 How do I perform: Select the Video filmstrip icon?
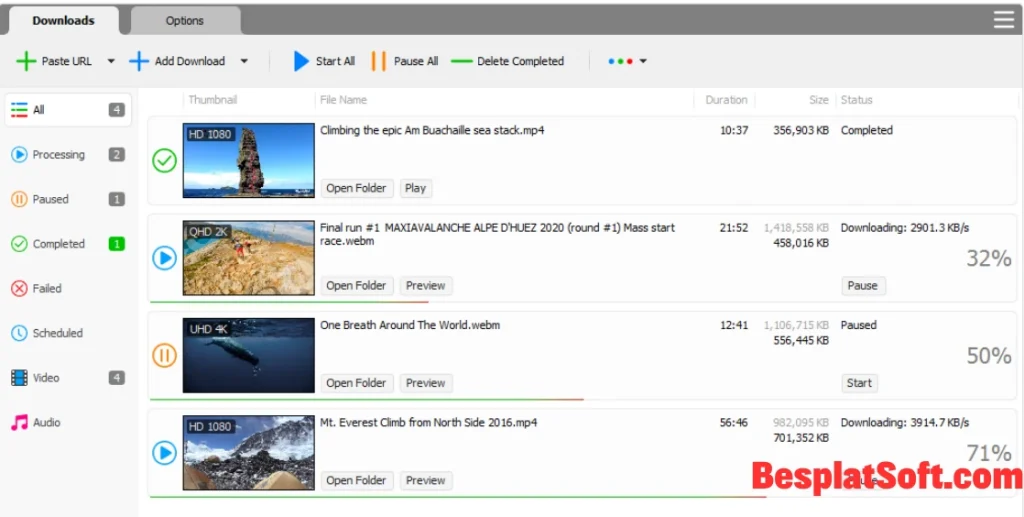tap(20, 377)
